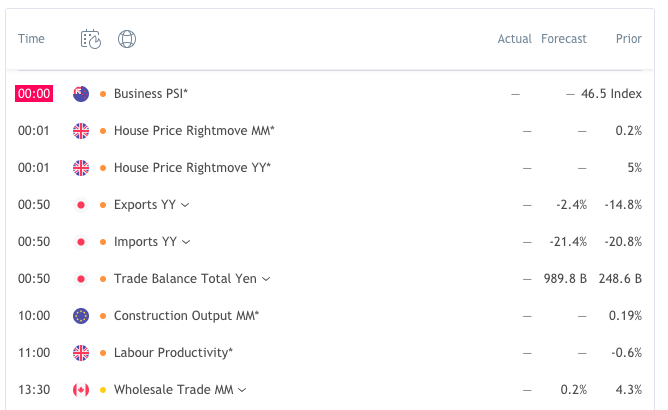The height and width of the screenshot is (410, 668).
Task: Select the highlighted 00:00 time badge
Action: pyautogui.click(x=34, y=94)
